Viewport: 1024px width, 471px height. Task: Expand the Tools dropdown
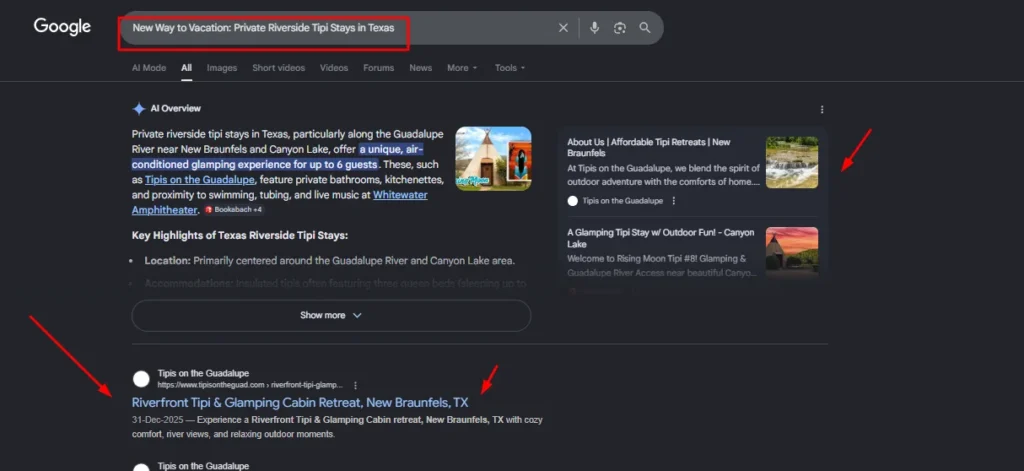tap(510, 68)
